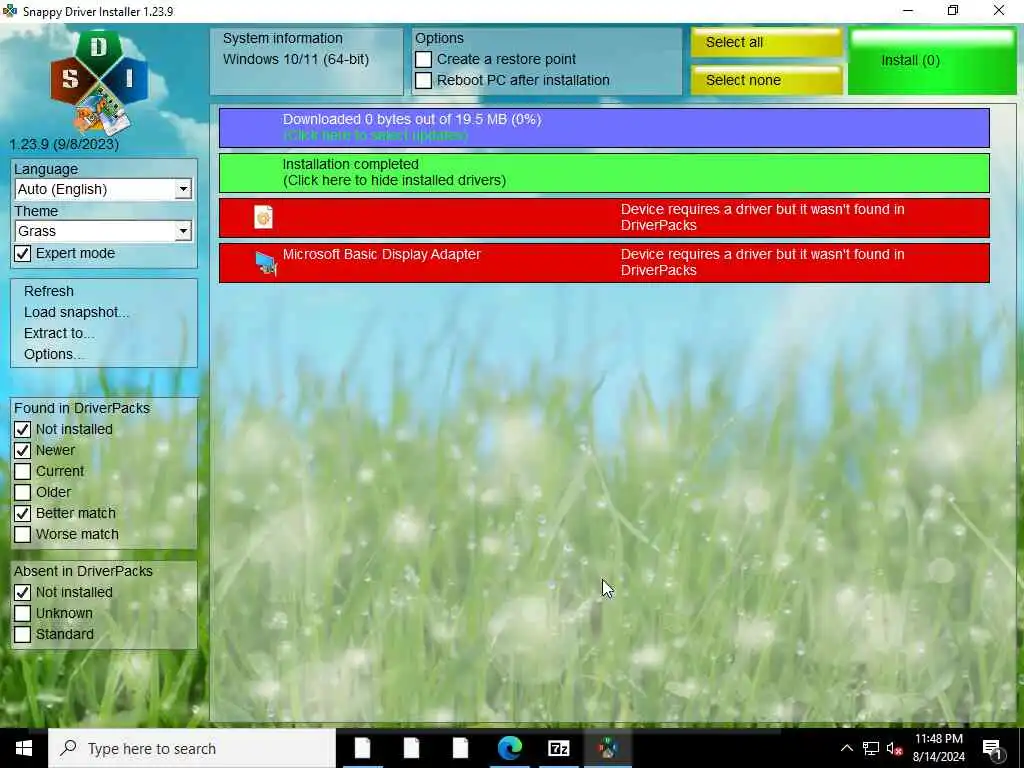Open the notification center icon
Image resolution: width=1024 pixels, height=768 pixels.
pos(993,749)
